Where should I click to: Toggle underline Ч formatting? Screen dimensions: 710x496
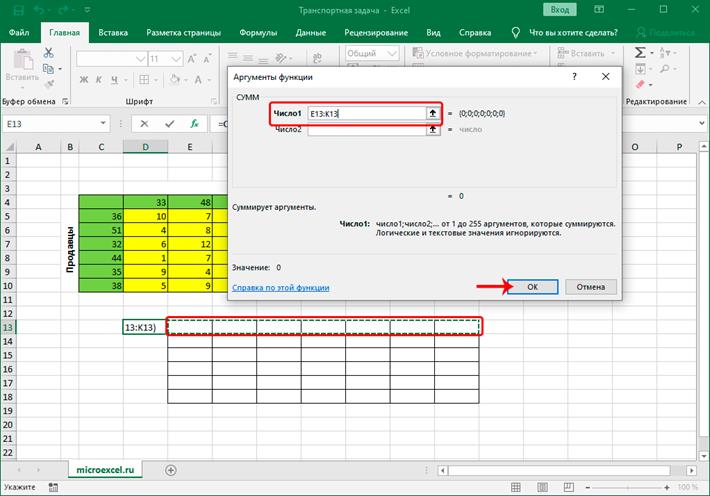[114, 80]
